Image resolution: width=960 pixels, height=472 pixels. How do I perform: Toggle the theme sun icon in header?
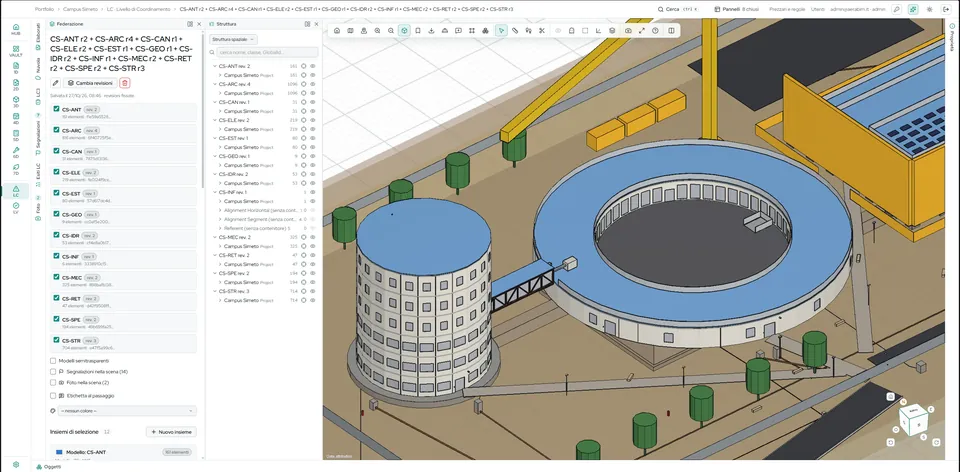[x=929, y=9]
